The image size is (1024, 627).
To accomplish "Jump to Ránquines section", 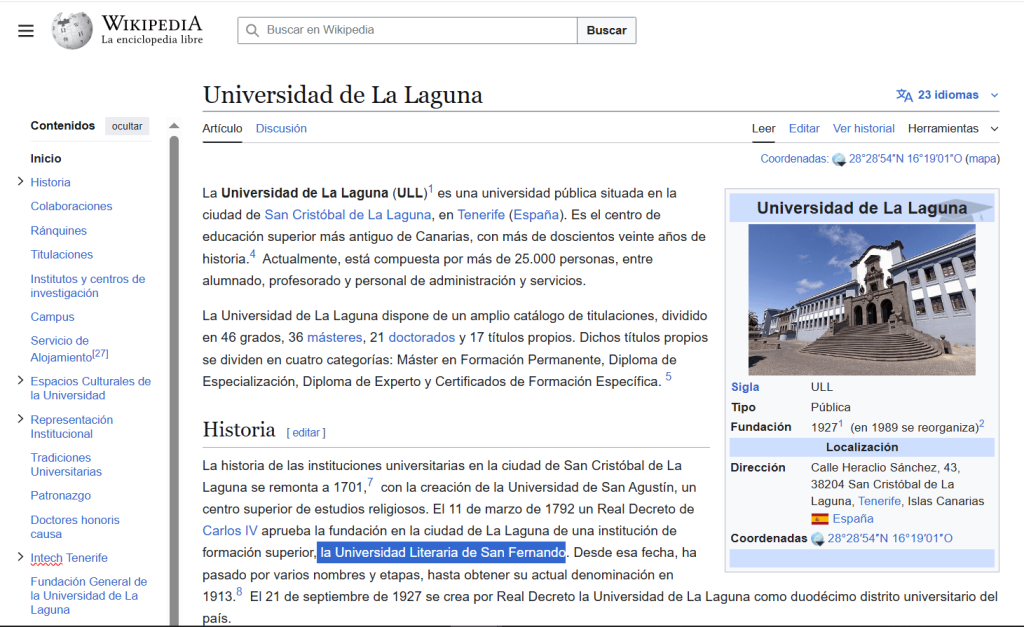I will 58,231.
